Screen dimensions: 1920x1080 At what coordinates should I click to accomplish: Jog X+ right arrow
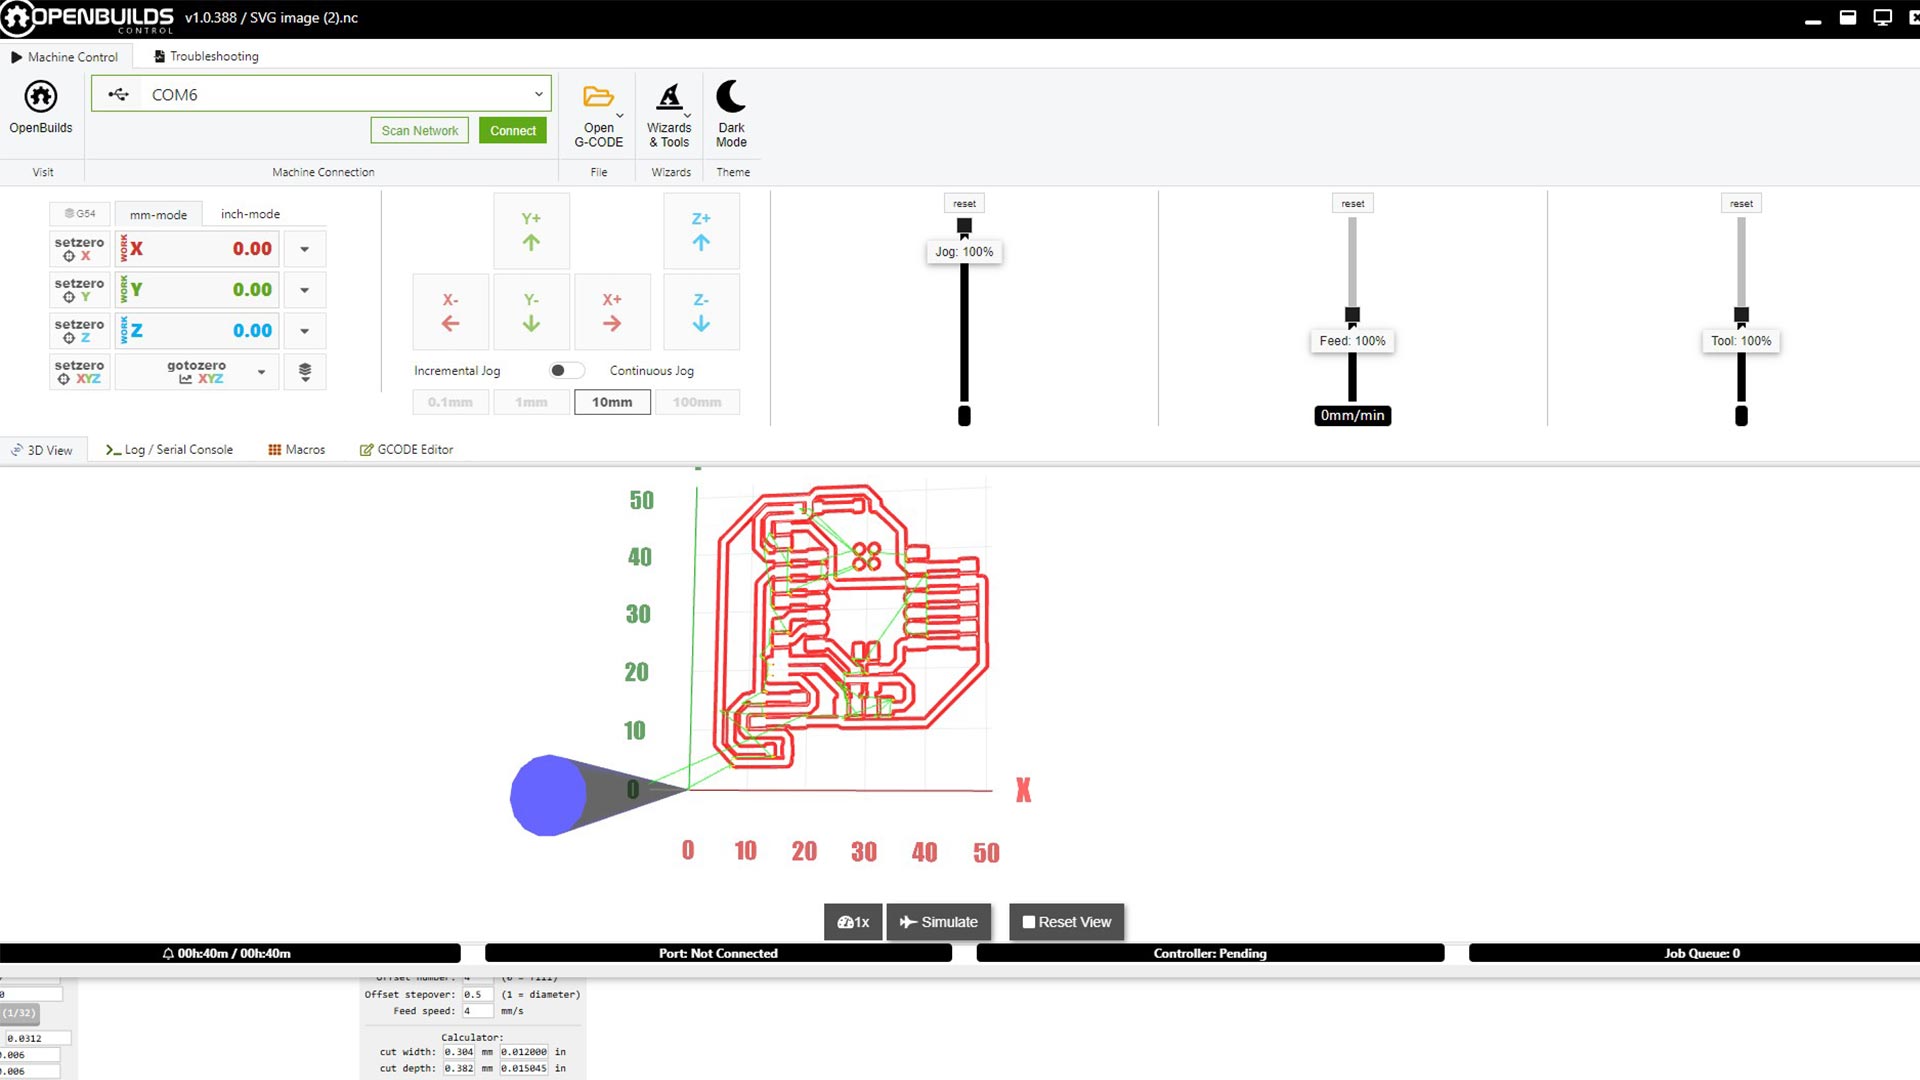(x=612, y=312)
